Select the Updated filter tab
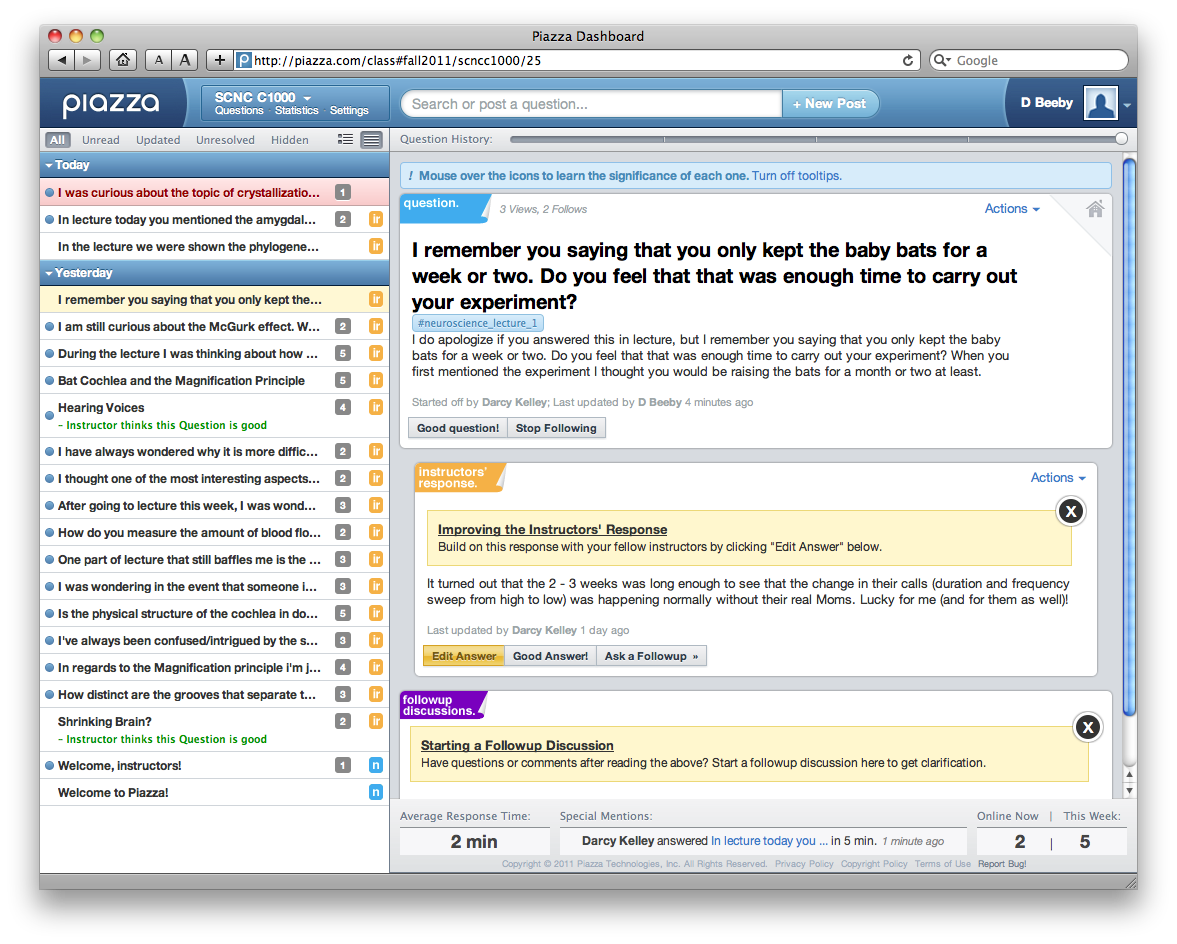1177x944 pixels. click(x=158, y=140)
